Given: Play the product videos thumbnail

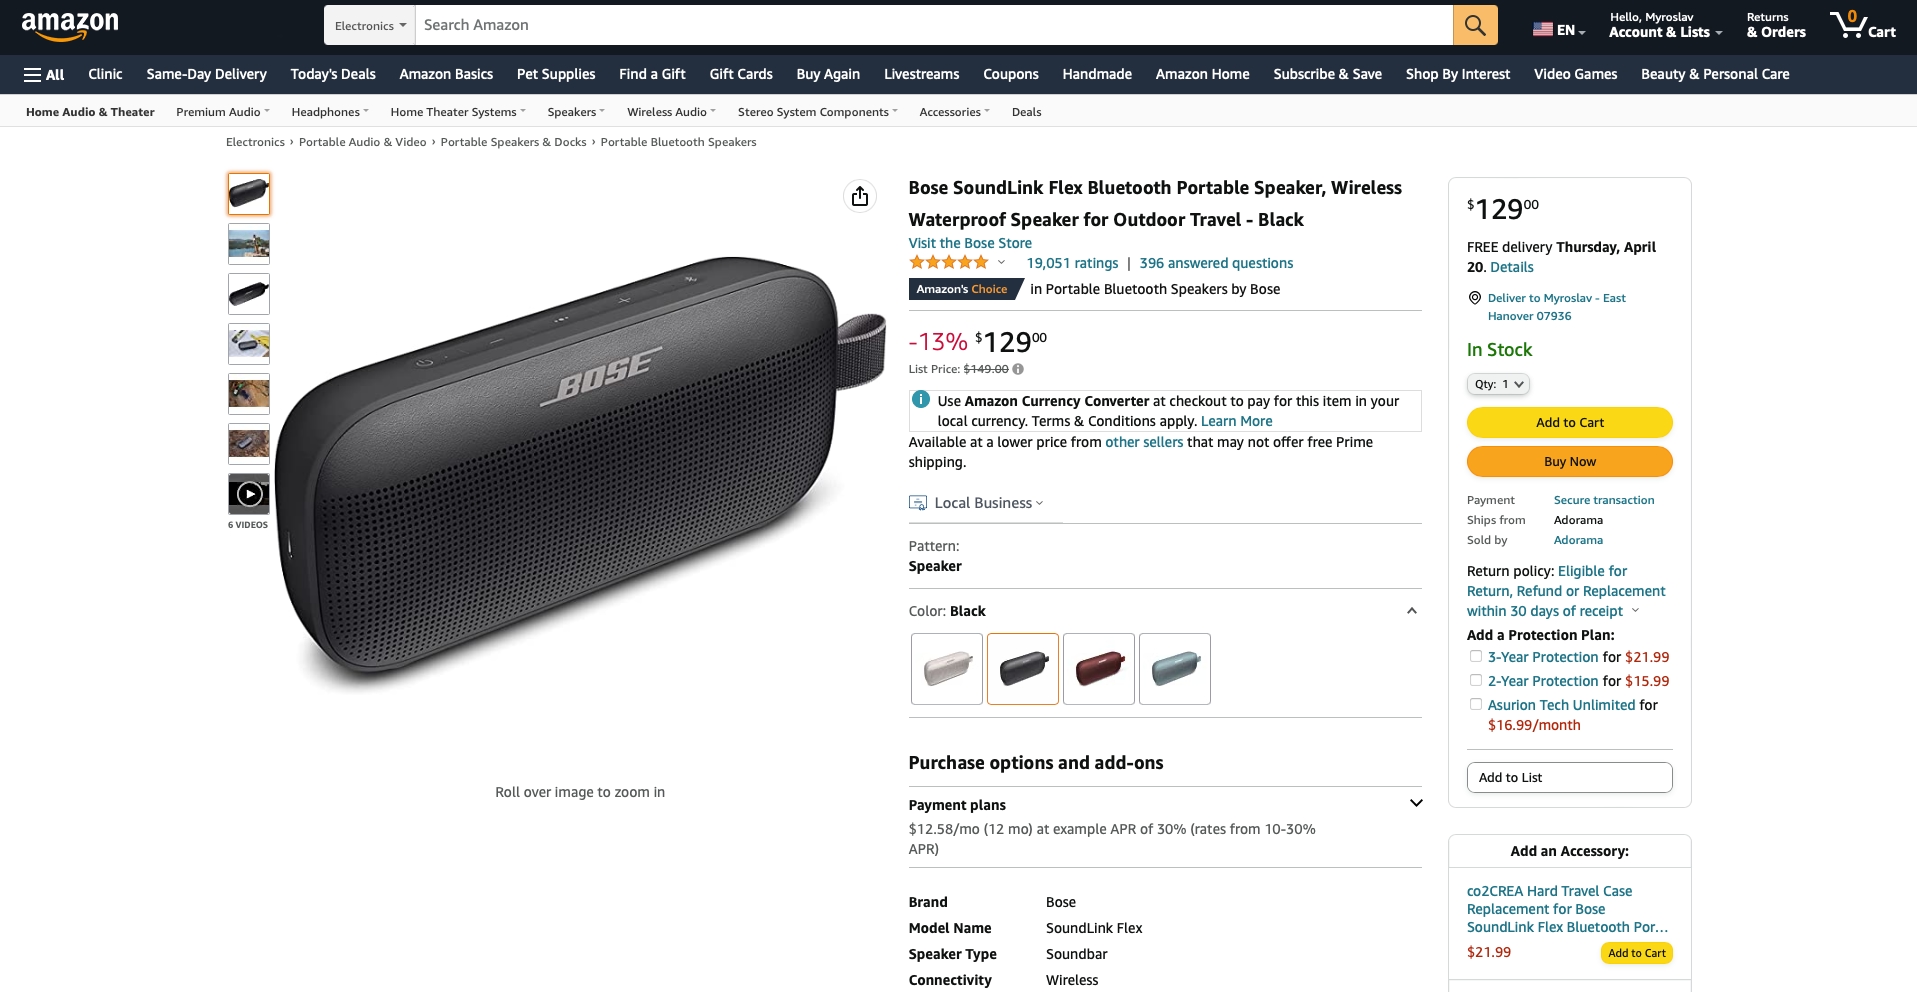Looking at the screenshot, I should (249, 494).
